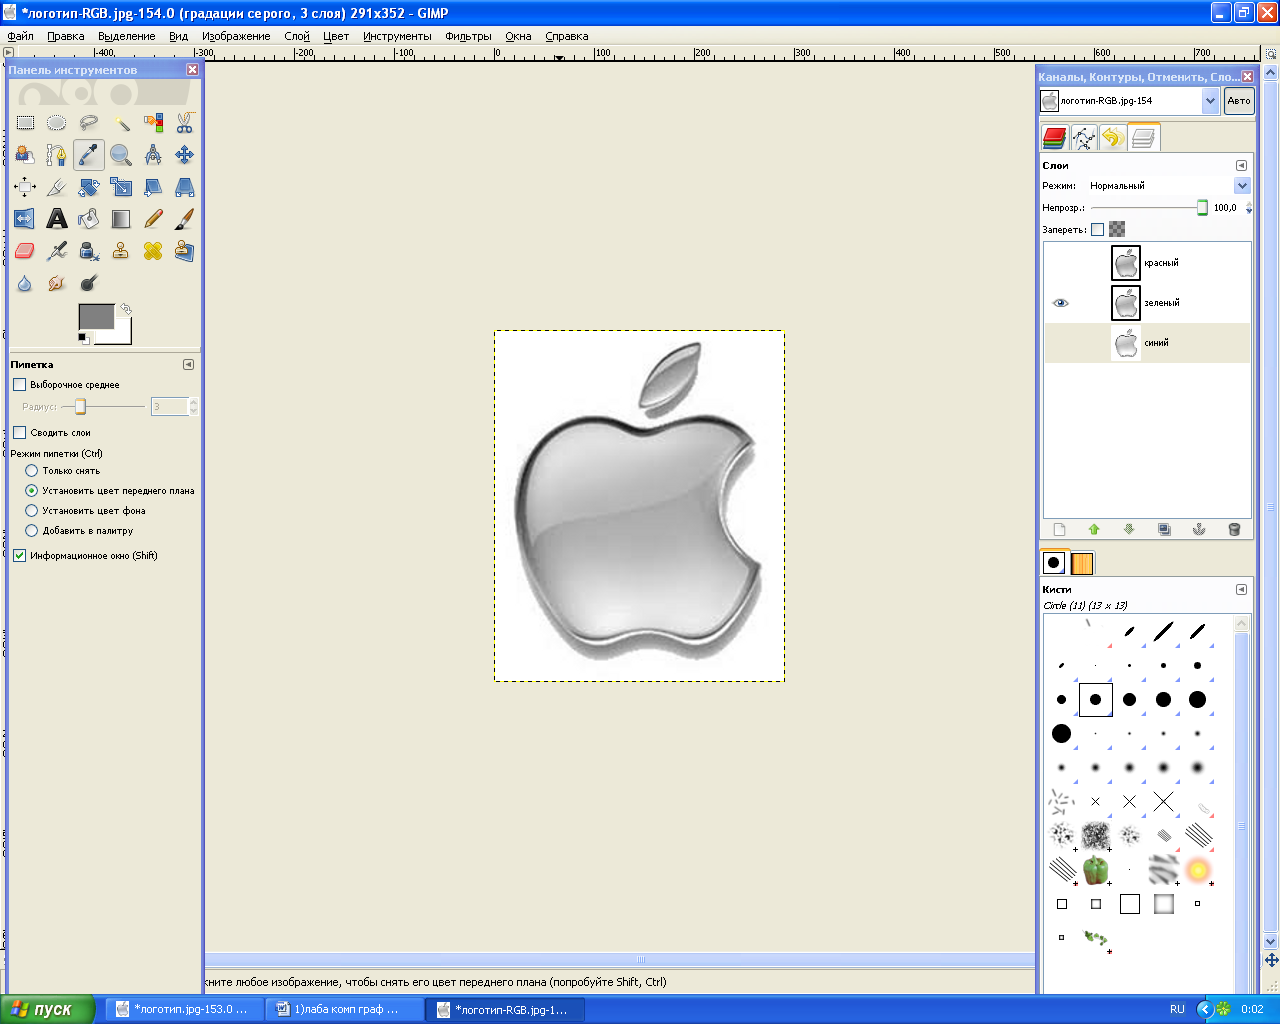Delete the layer with trash icon
The height and width of the screenshot is (1024, 1280).
click(1234, 529)
